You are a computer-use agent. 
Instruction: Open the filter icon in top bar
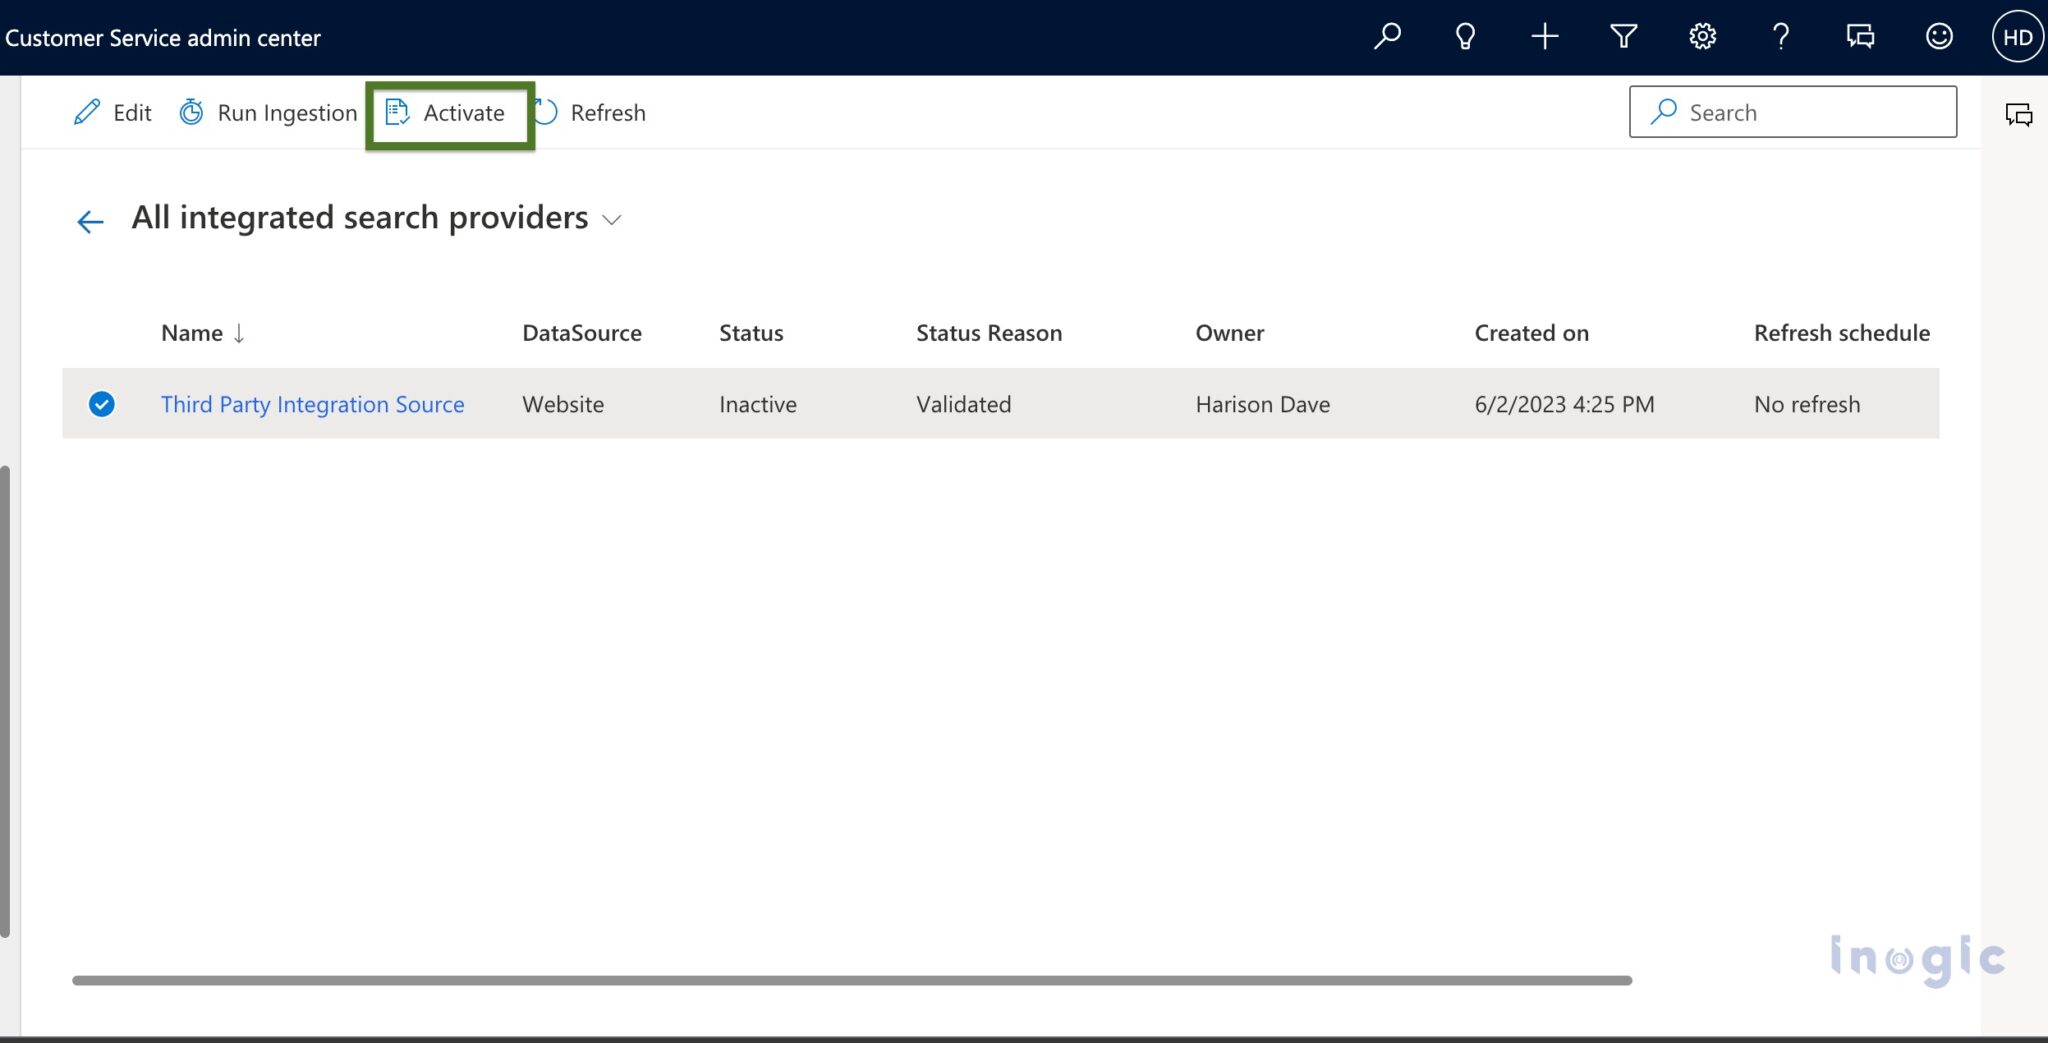click(1622, 36)
